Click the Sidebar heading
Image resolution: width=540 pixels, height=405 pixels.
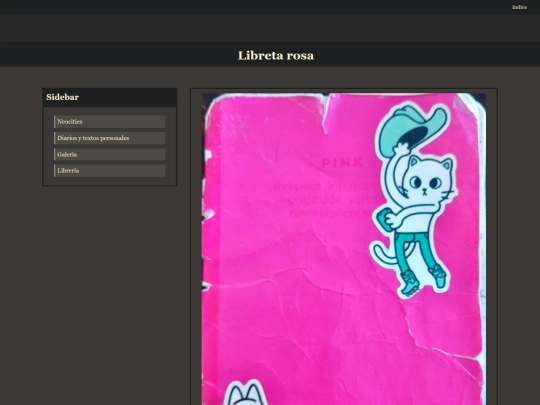(x=63, y=97)
